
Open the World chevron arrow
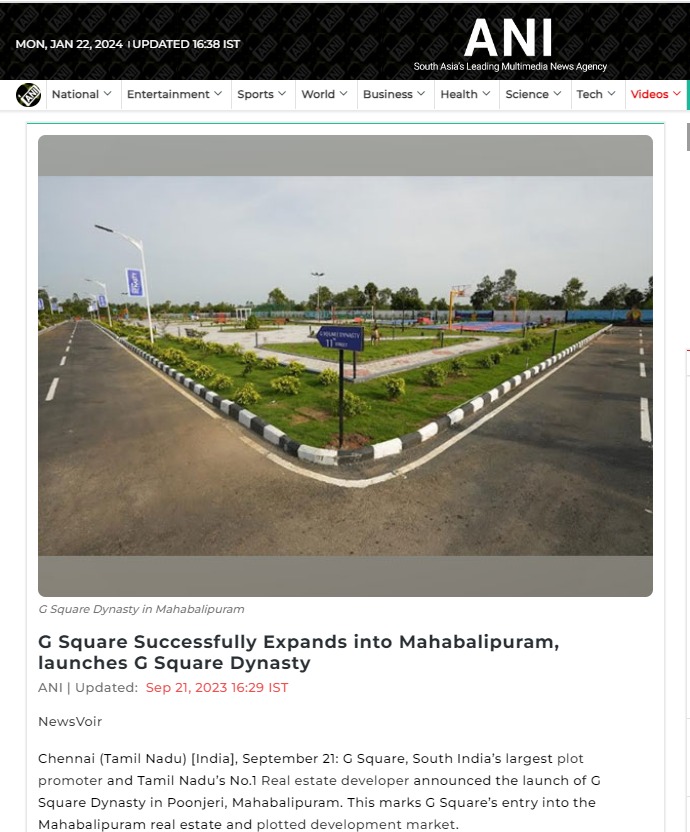coord(343,94)
